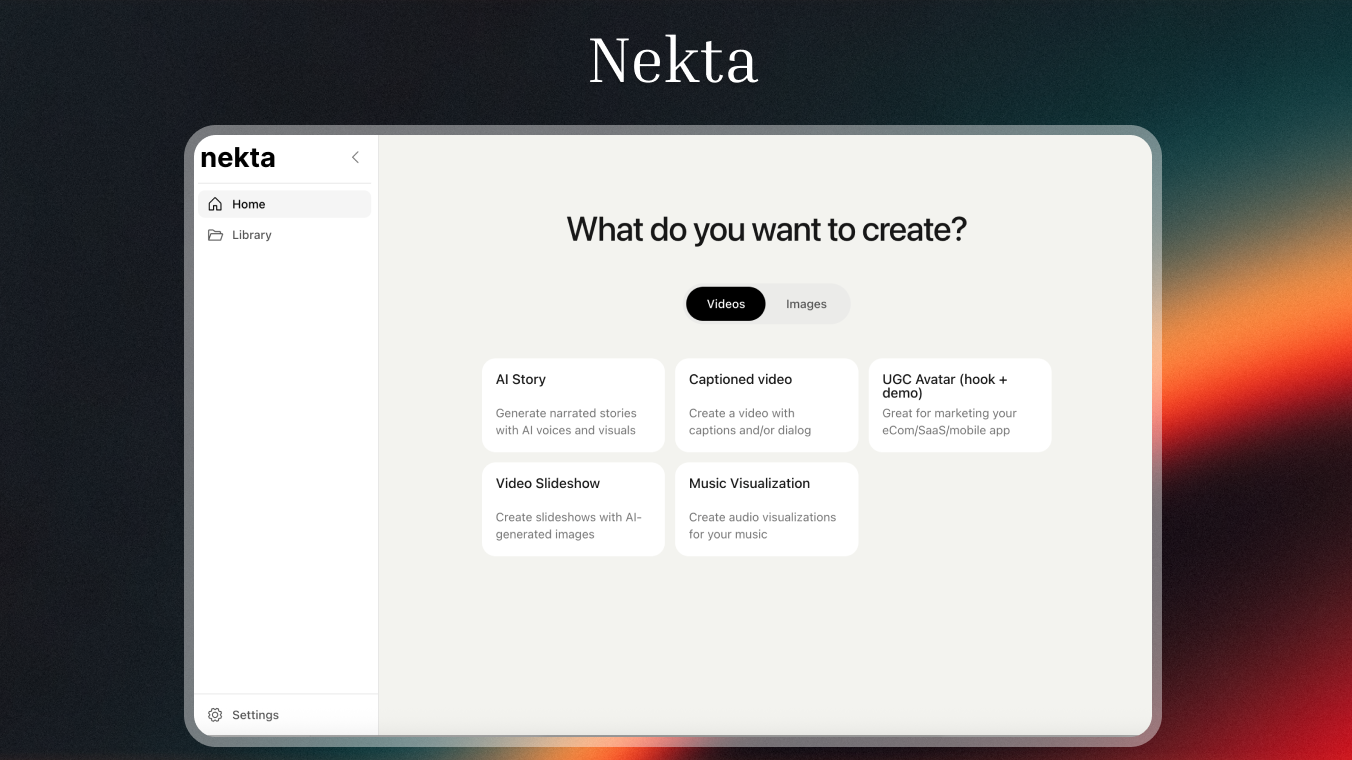Open the Video Slideshow creator
The height and width of the screenshot is (760, 1352).
click(572, 508)
